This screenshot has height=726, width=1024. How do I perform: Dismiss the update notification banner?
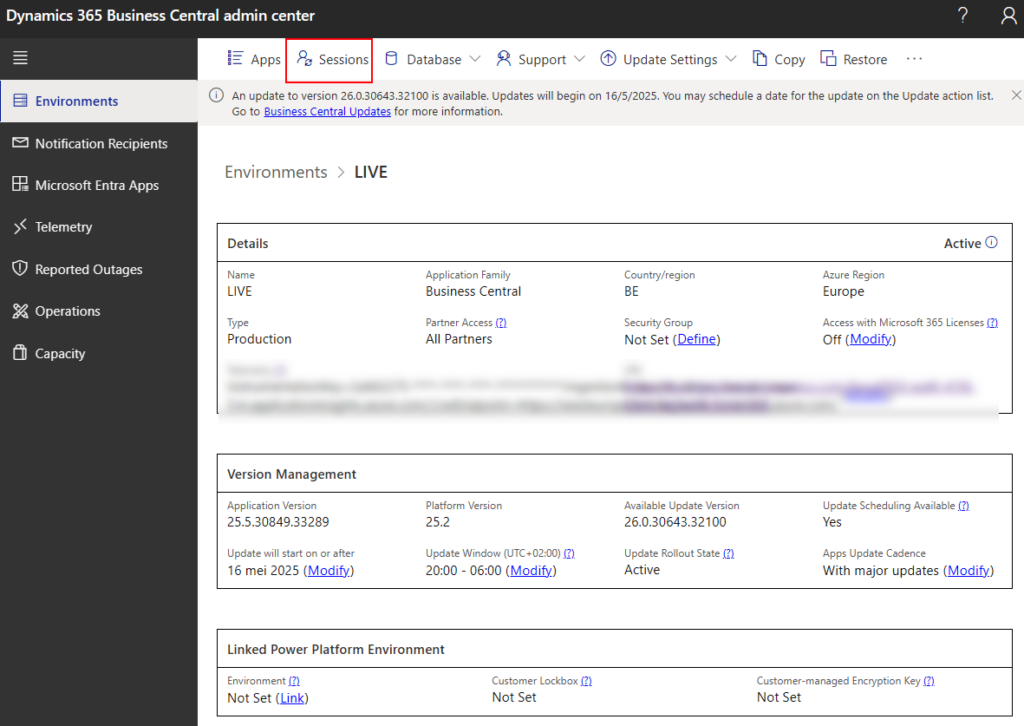[x=1016, y=95]
